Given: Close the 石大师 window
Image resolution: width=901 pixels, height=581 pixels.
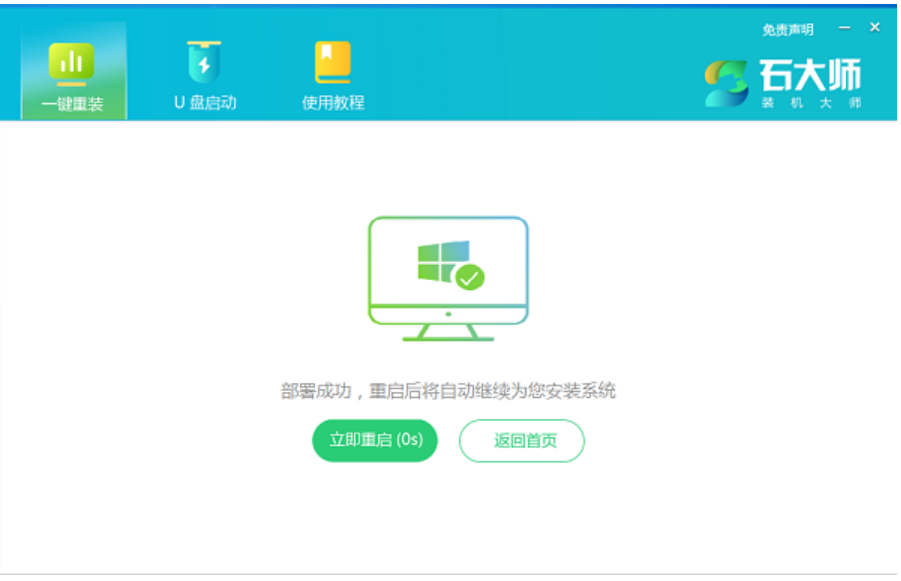Looking at the screenshot, I should pyautogui.click(x=875, y=27).
